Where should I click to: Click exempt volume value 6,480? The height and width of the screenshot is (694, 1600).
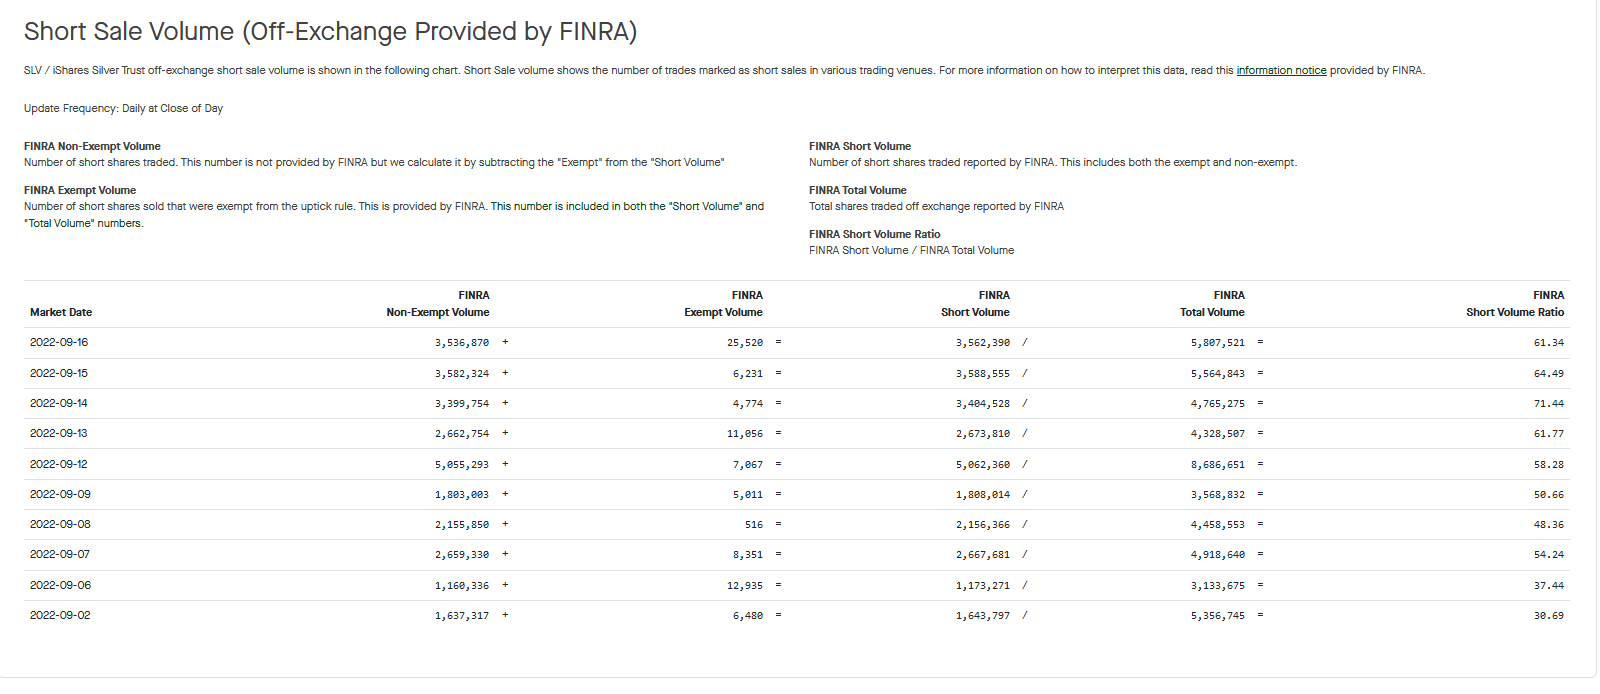click(x=748, y=616)
